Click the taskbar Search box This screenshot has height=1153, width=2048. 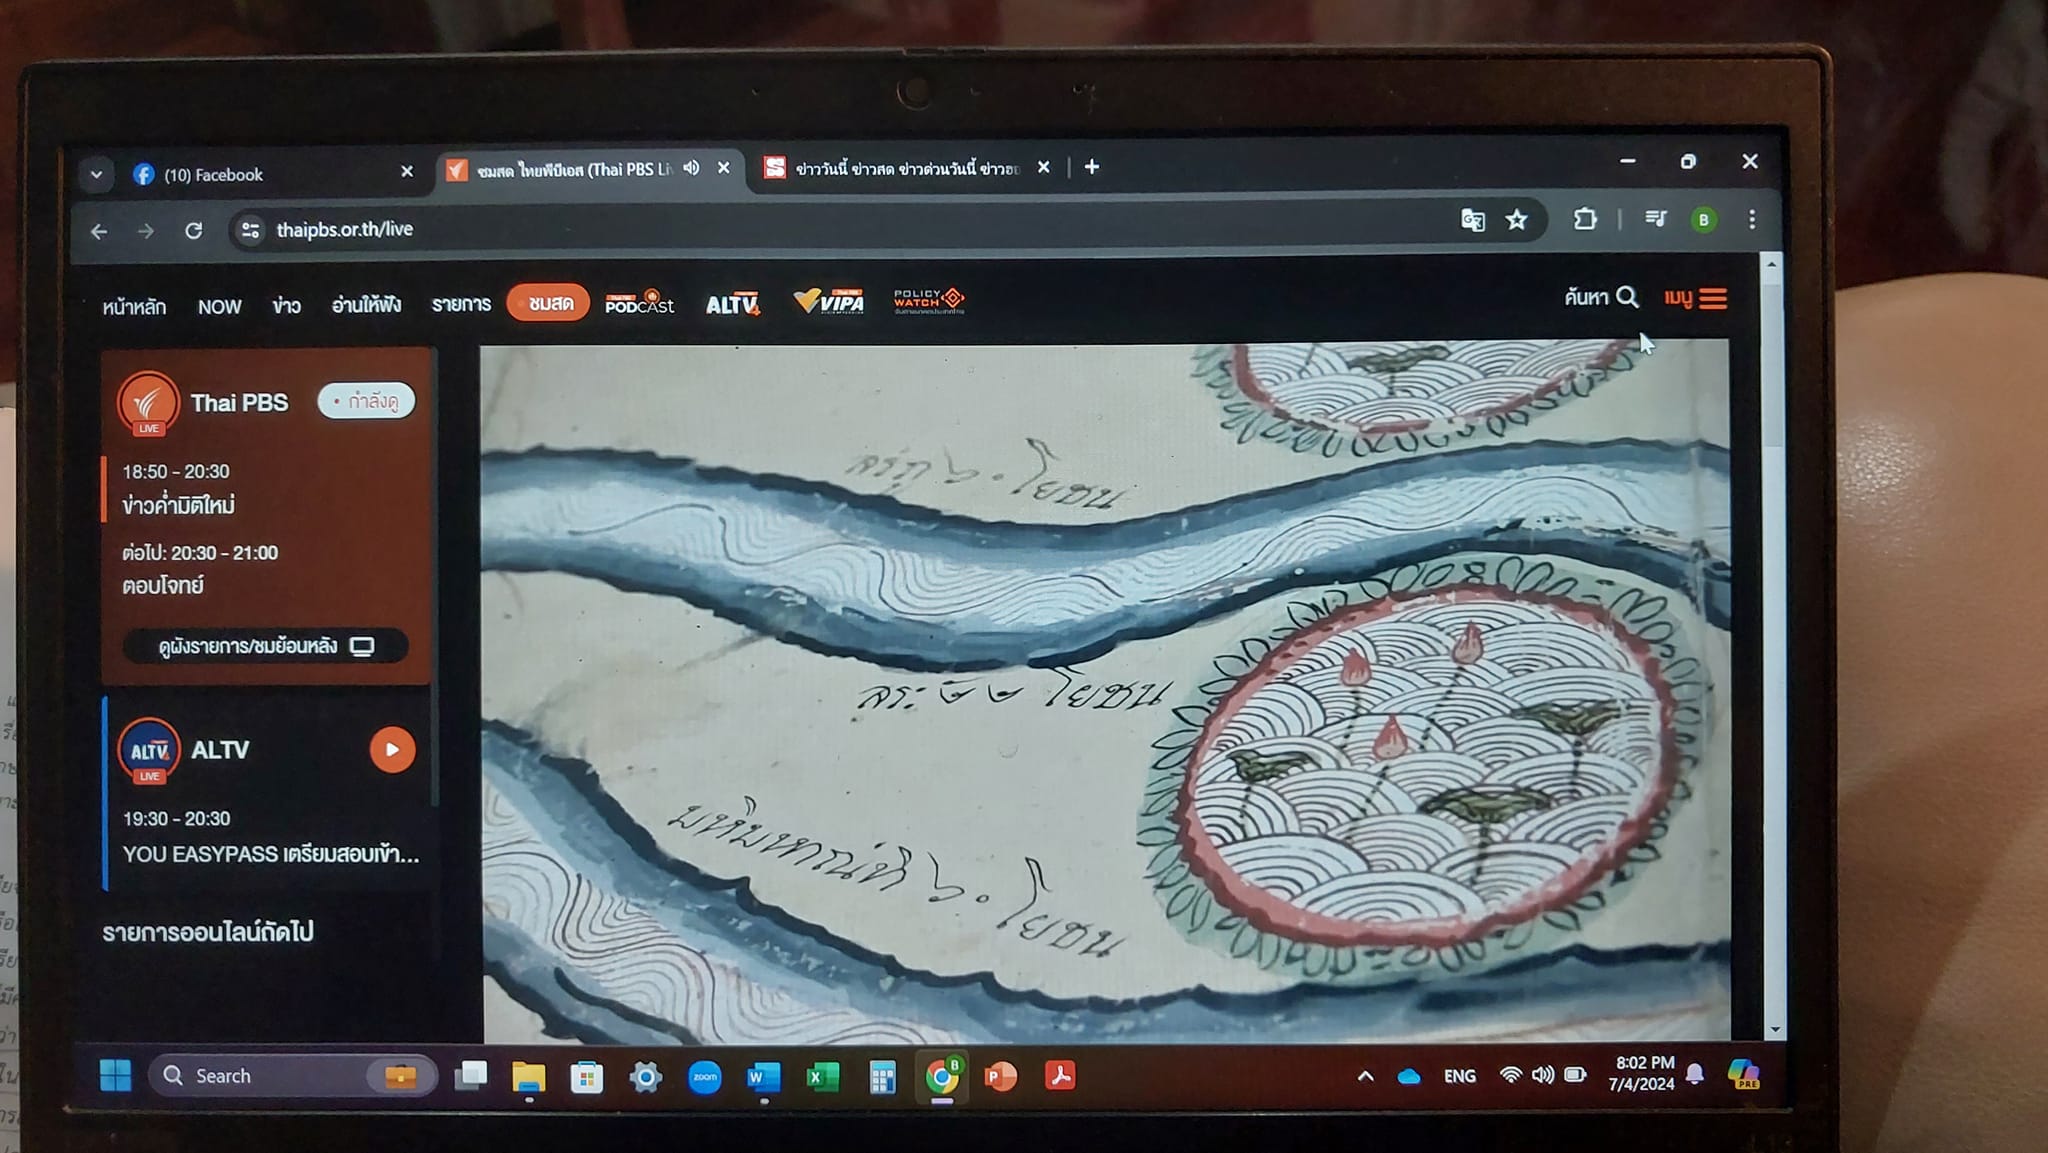293,1076
